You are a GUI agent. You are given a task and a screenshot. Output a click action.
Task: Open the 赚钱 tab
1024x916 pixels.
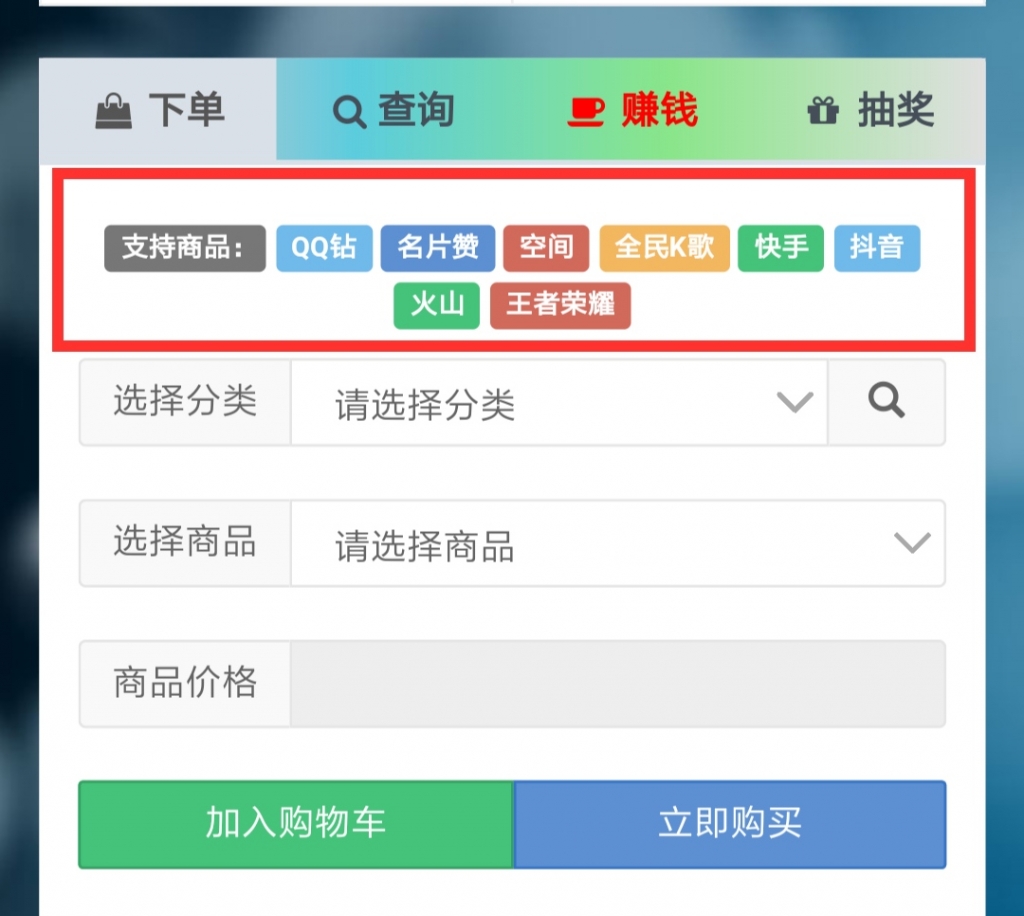[x=632, y=110]
